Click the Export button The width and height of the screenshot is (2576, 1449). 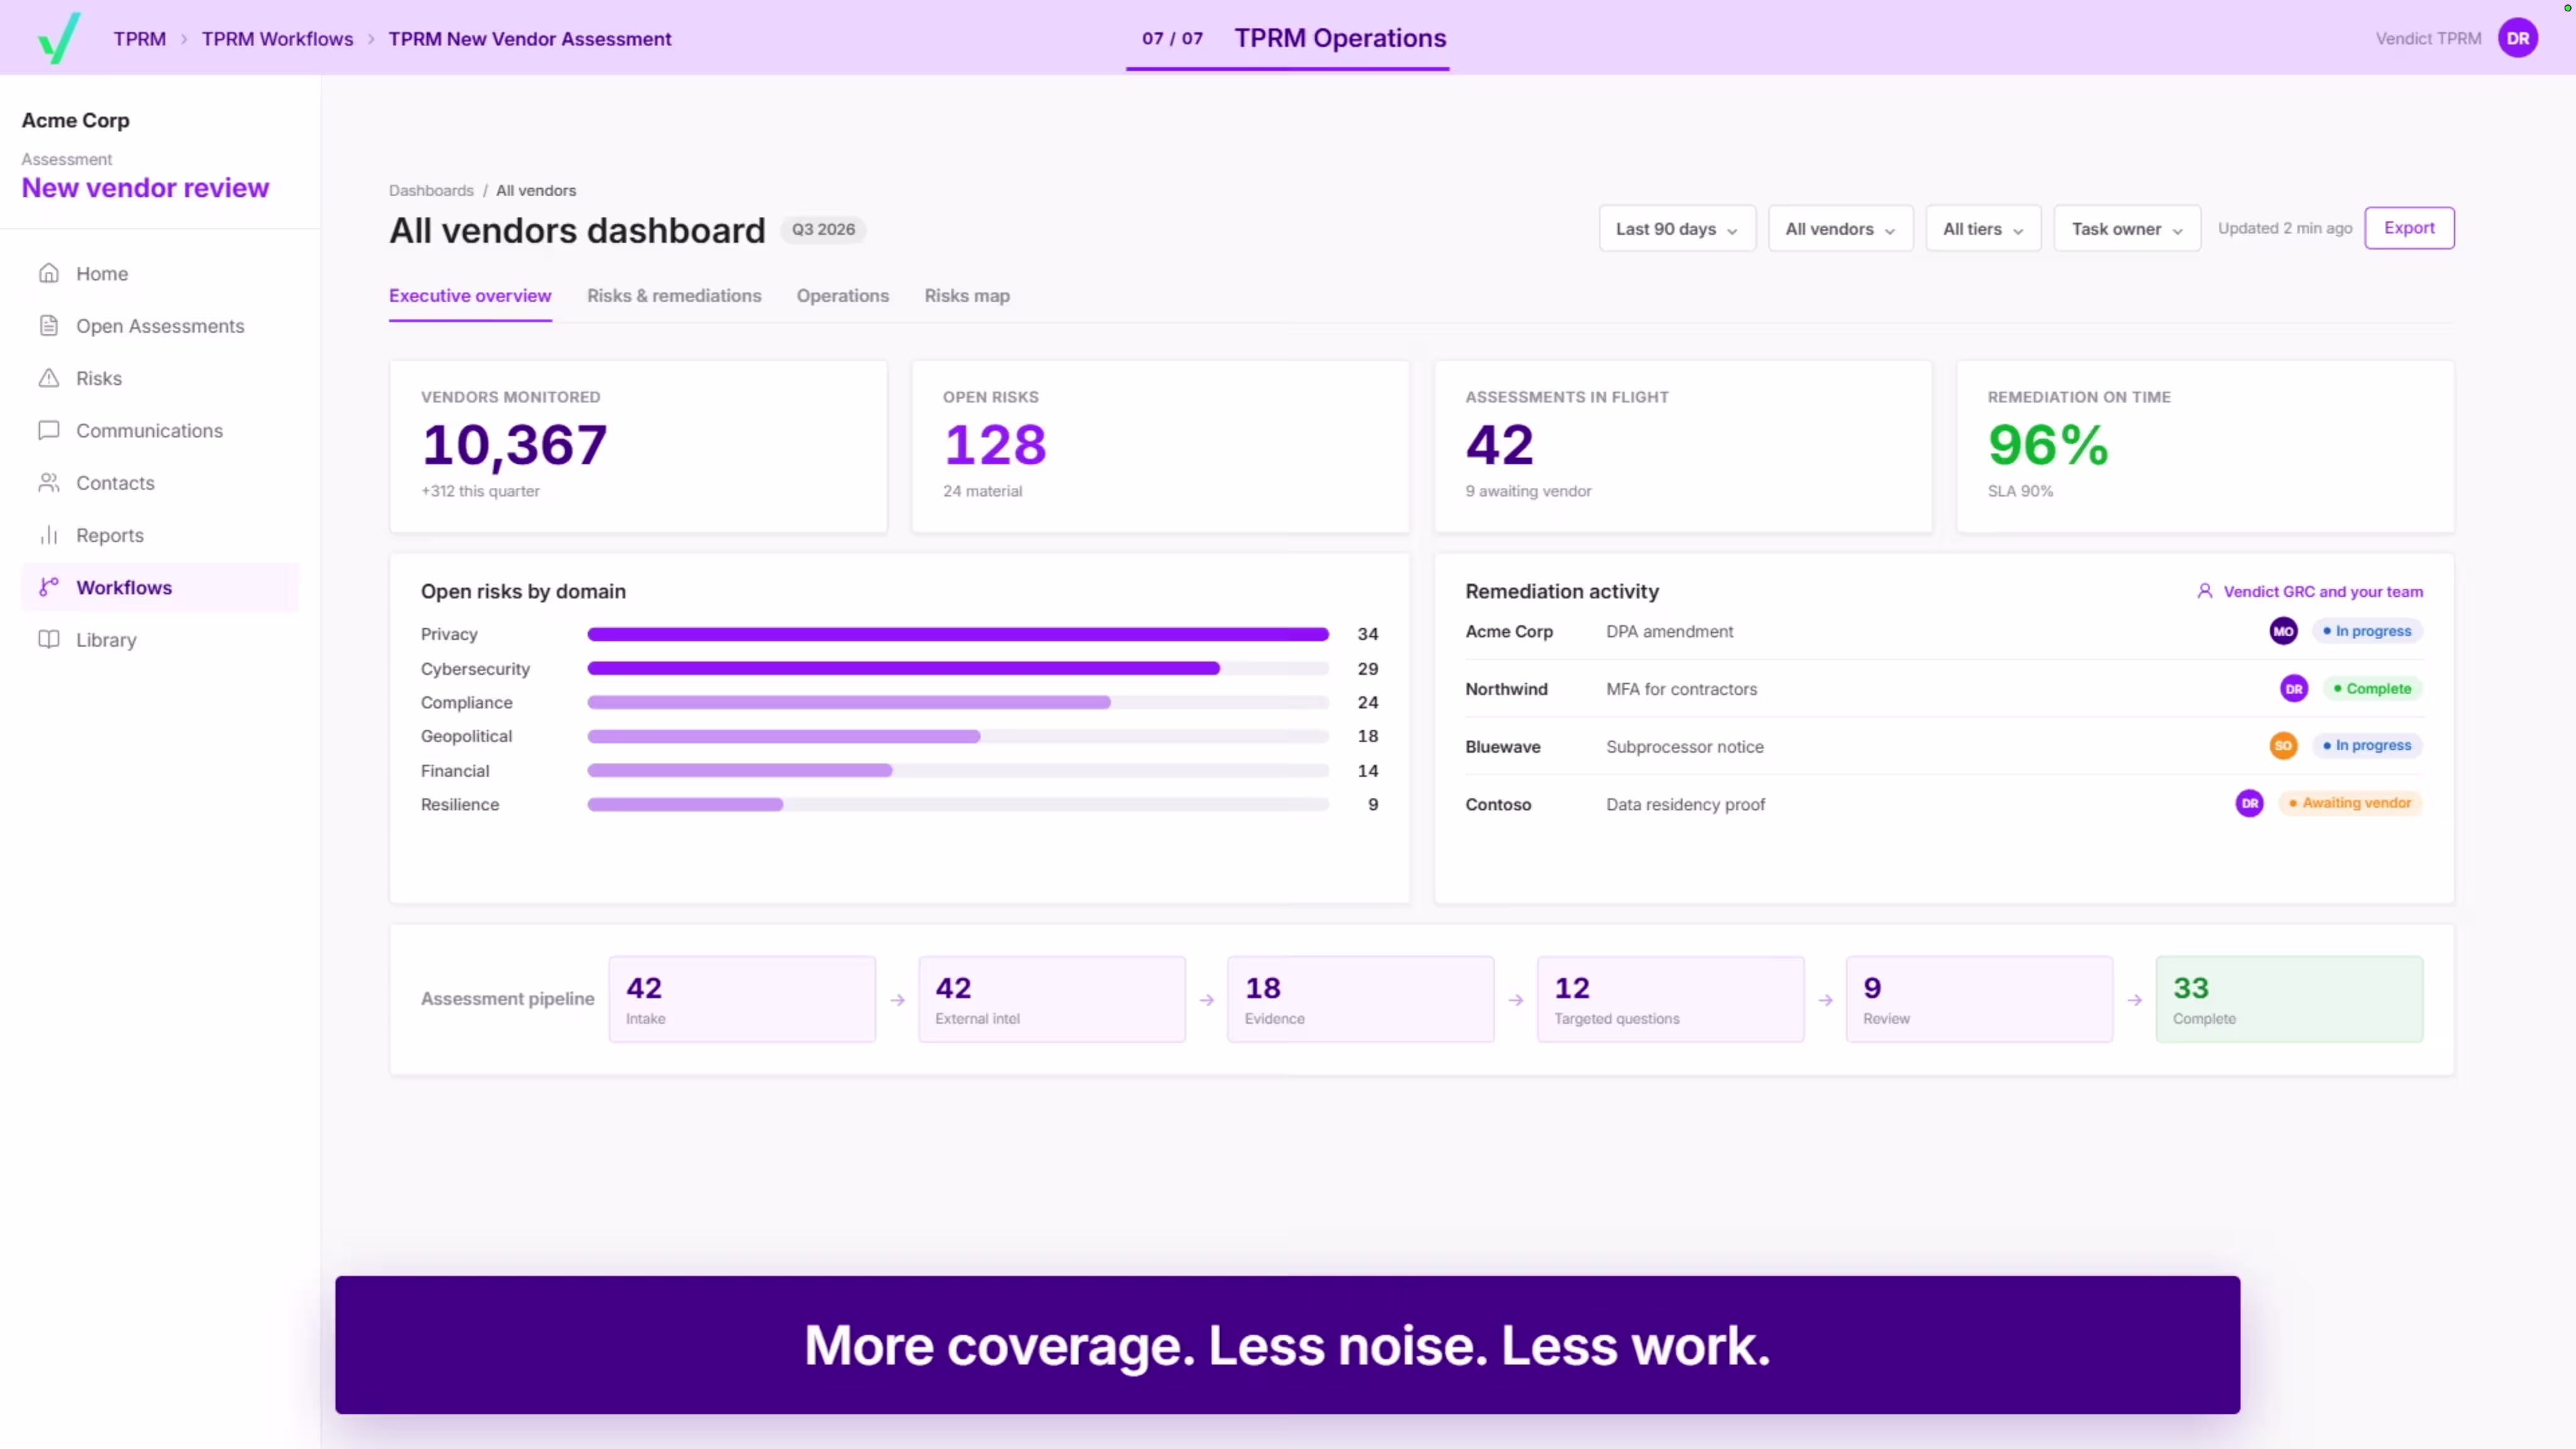tap(2409, 228)
